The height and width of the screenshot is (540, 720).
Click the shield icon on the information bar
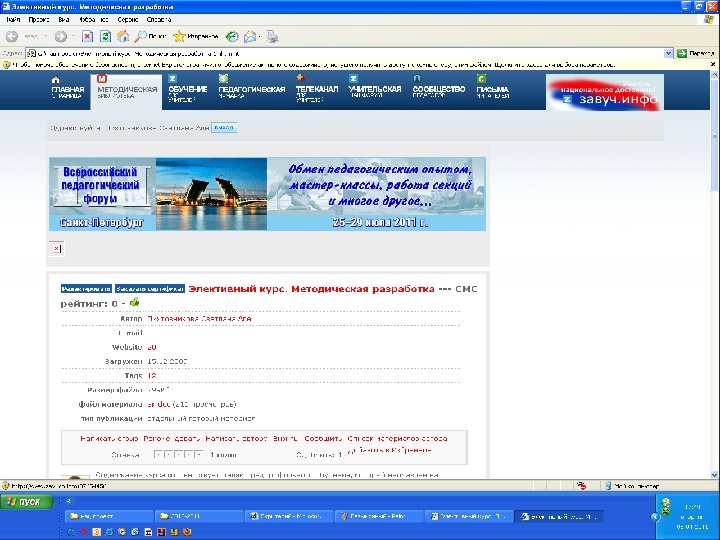(6, 65)
